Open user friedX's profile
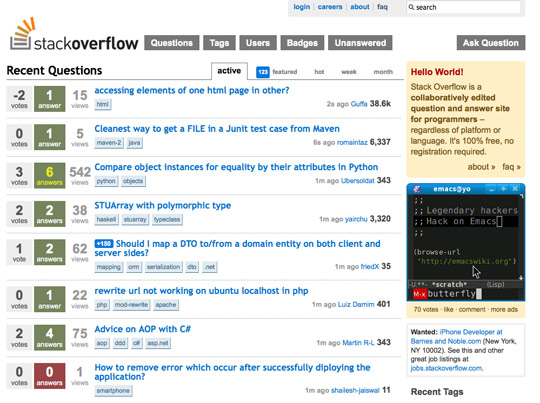The height and width of the screenshot is (403, 540). (x=370, y=267)
